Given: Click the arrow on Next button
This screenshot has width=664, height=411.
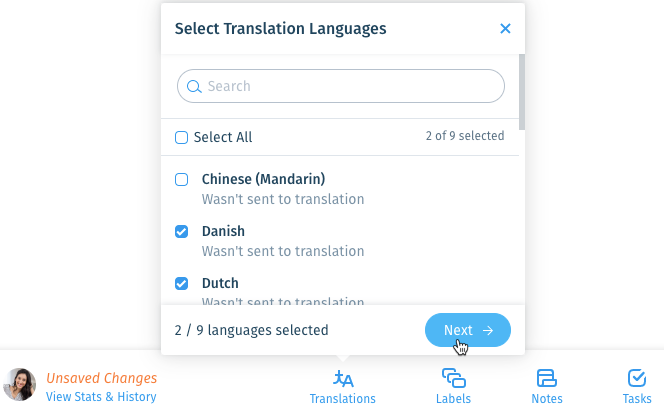Looking at the screenshot, I should coord(488,330).
